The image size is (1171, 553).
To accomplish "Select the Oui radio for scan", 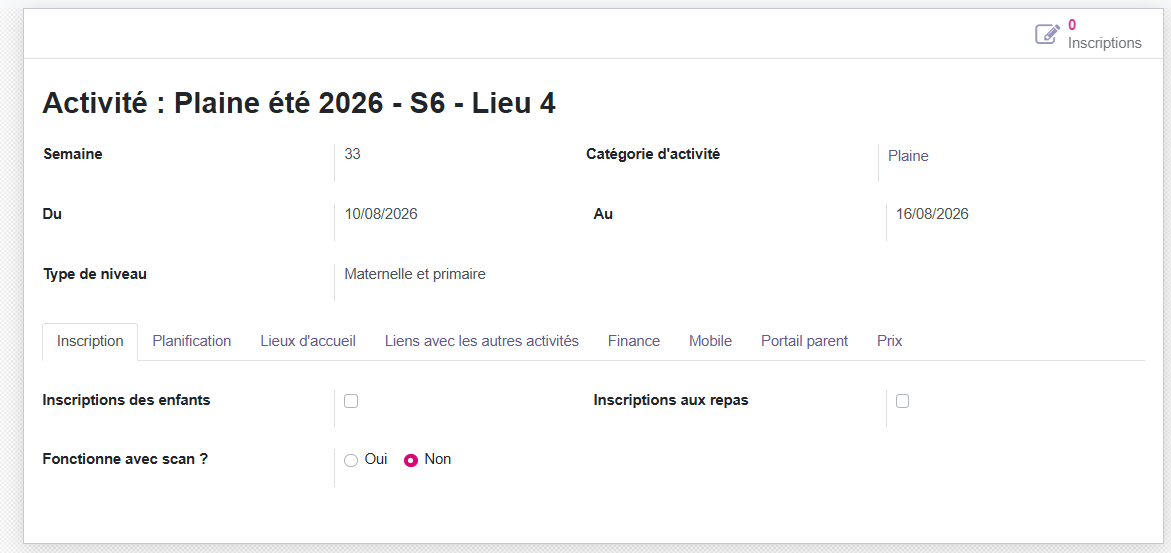I will click(351, 460).
